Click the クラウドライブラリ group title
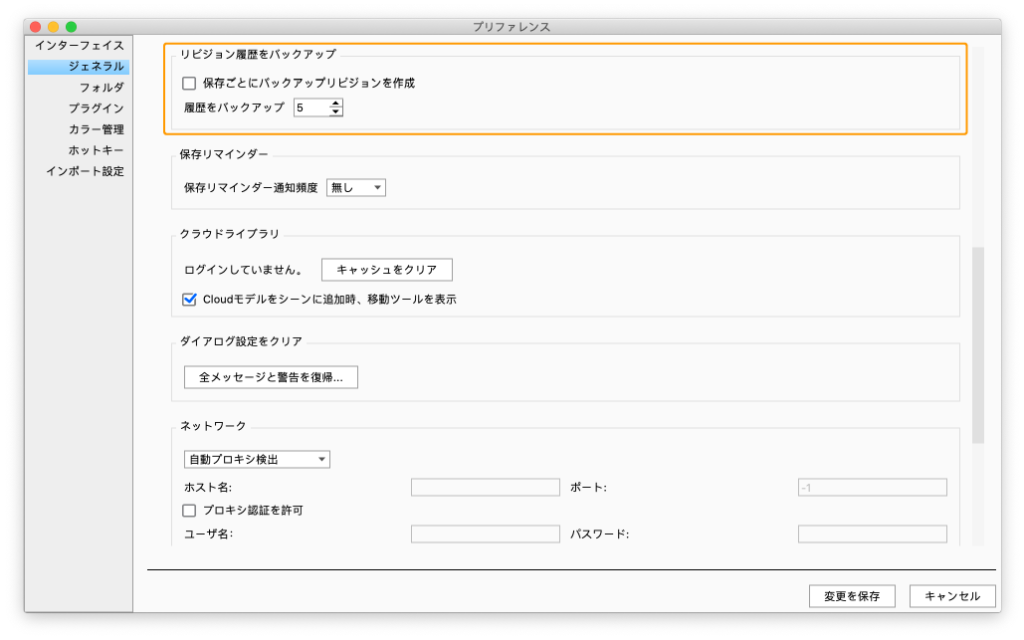This screenshot has height=640, width=1024. (229, 234)
